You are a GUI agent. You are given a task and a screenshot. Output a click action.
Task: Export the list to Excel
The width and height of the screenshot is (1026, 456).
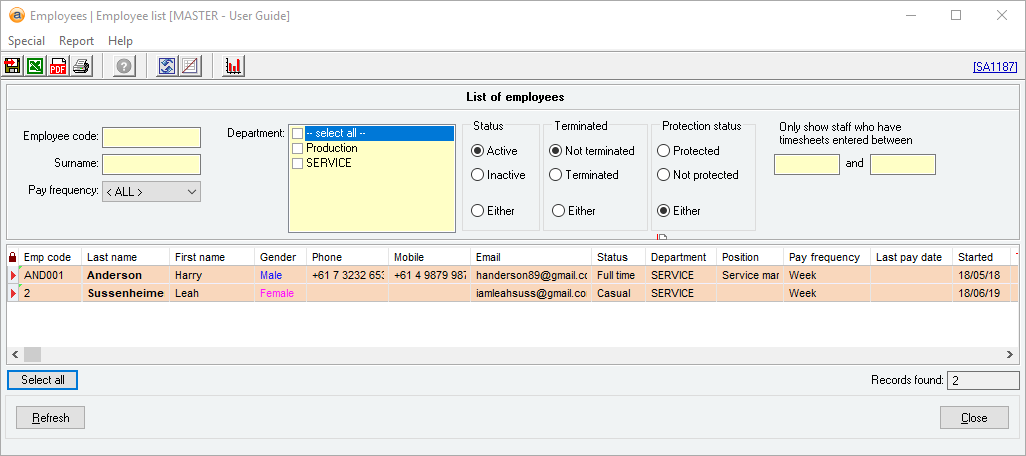click(x=35, y=67)
